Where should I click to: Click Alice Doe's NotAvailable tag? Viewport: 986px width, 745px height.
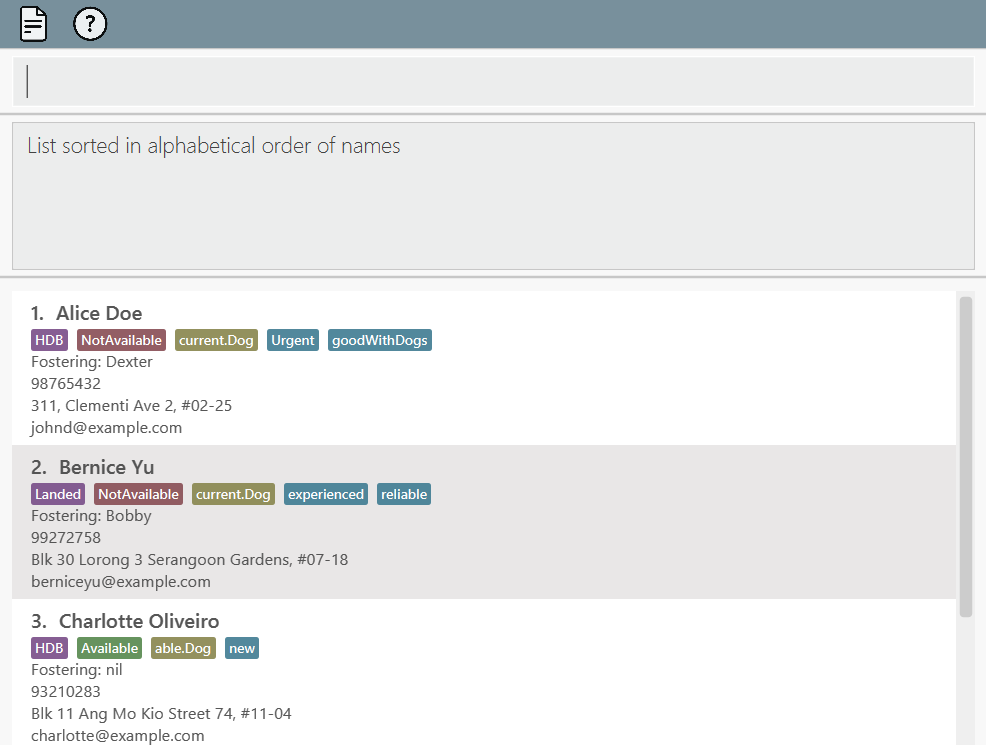point(121,340)
